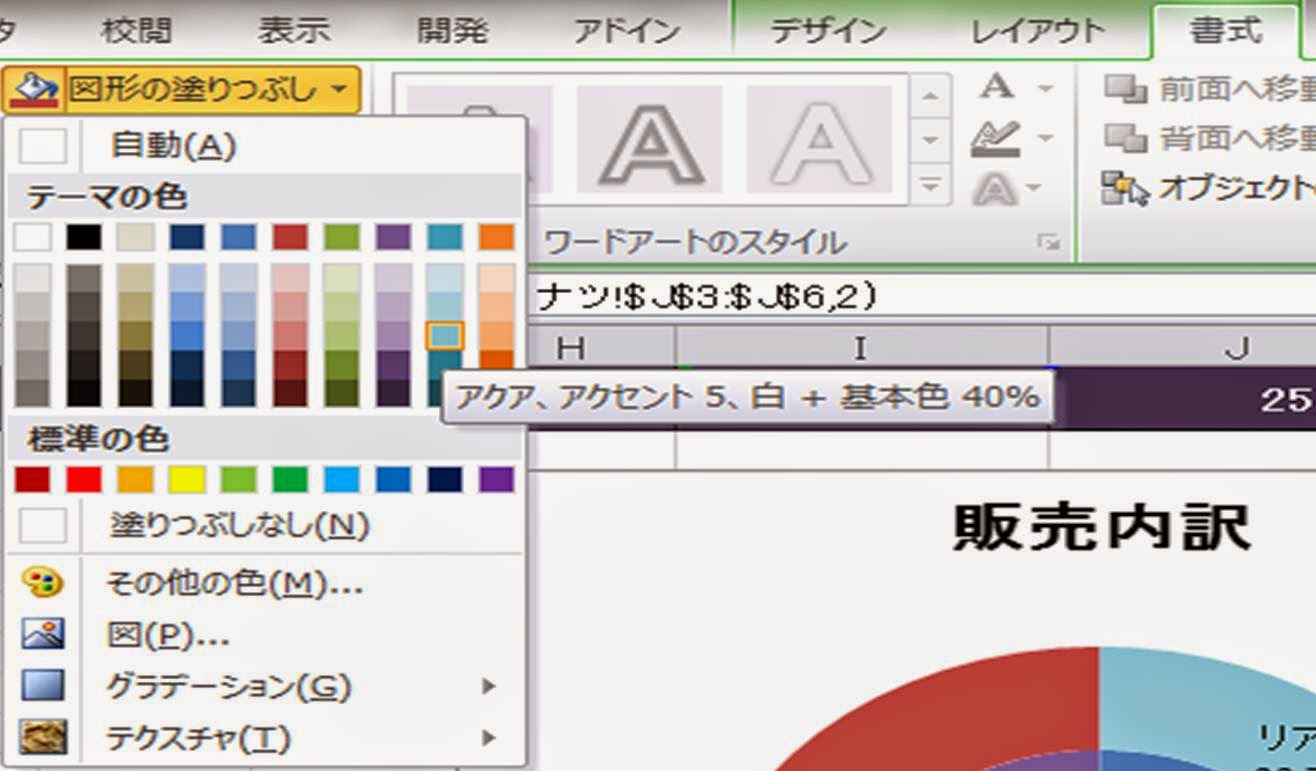The width and height of the screenshot is (1316, 771).
Task: Select 塗りつぶしなし(N) no fill option
Action: [x=265, y=525]
